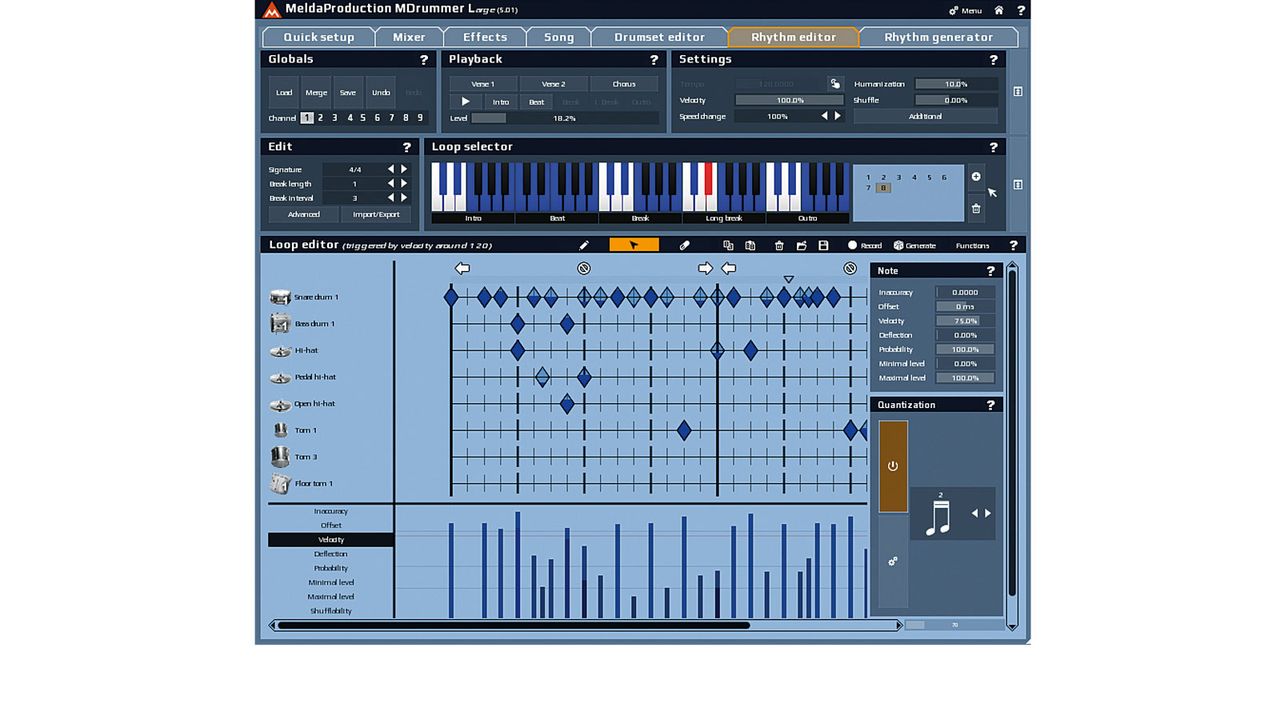Switch to the Song tab
1280x720 pixels.
click(x=559, y=37)
